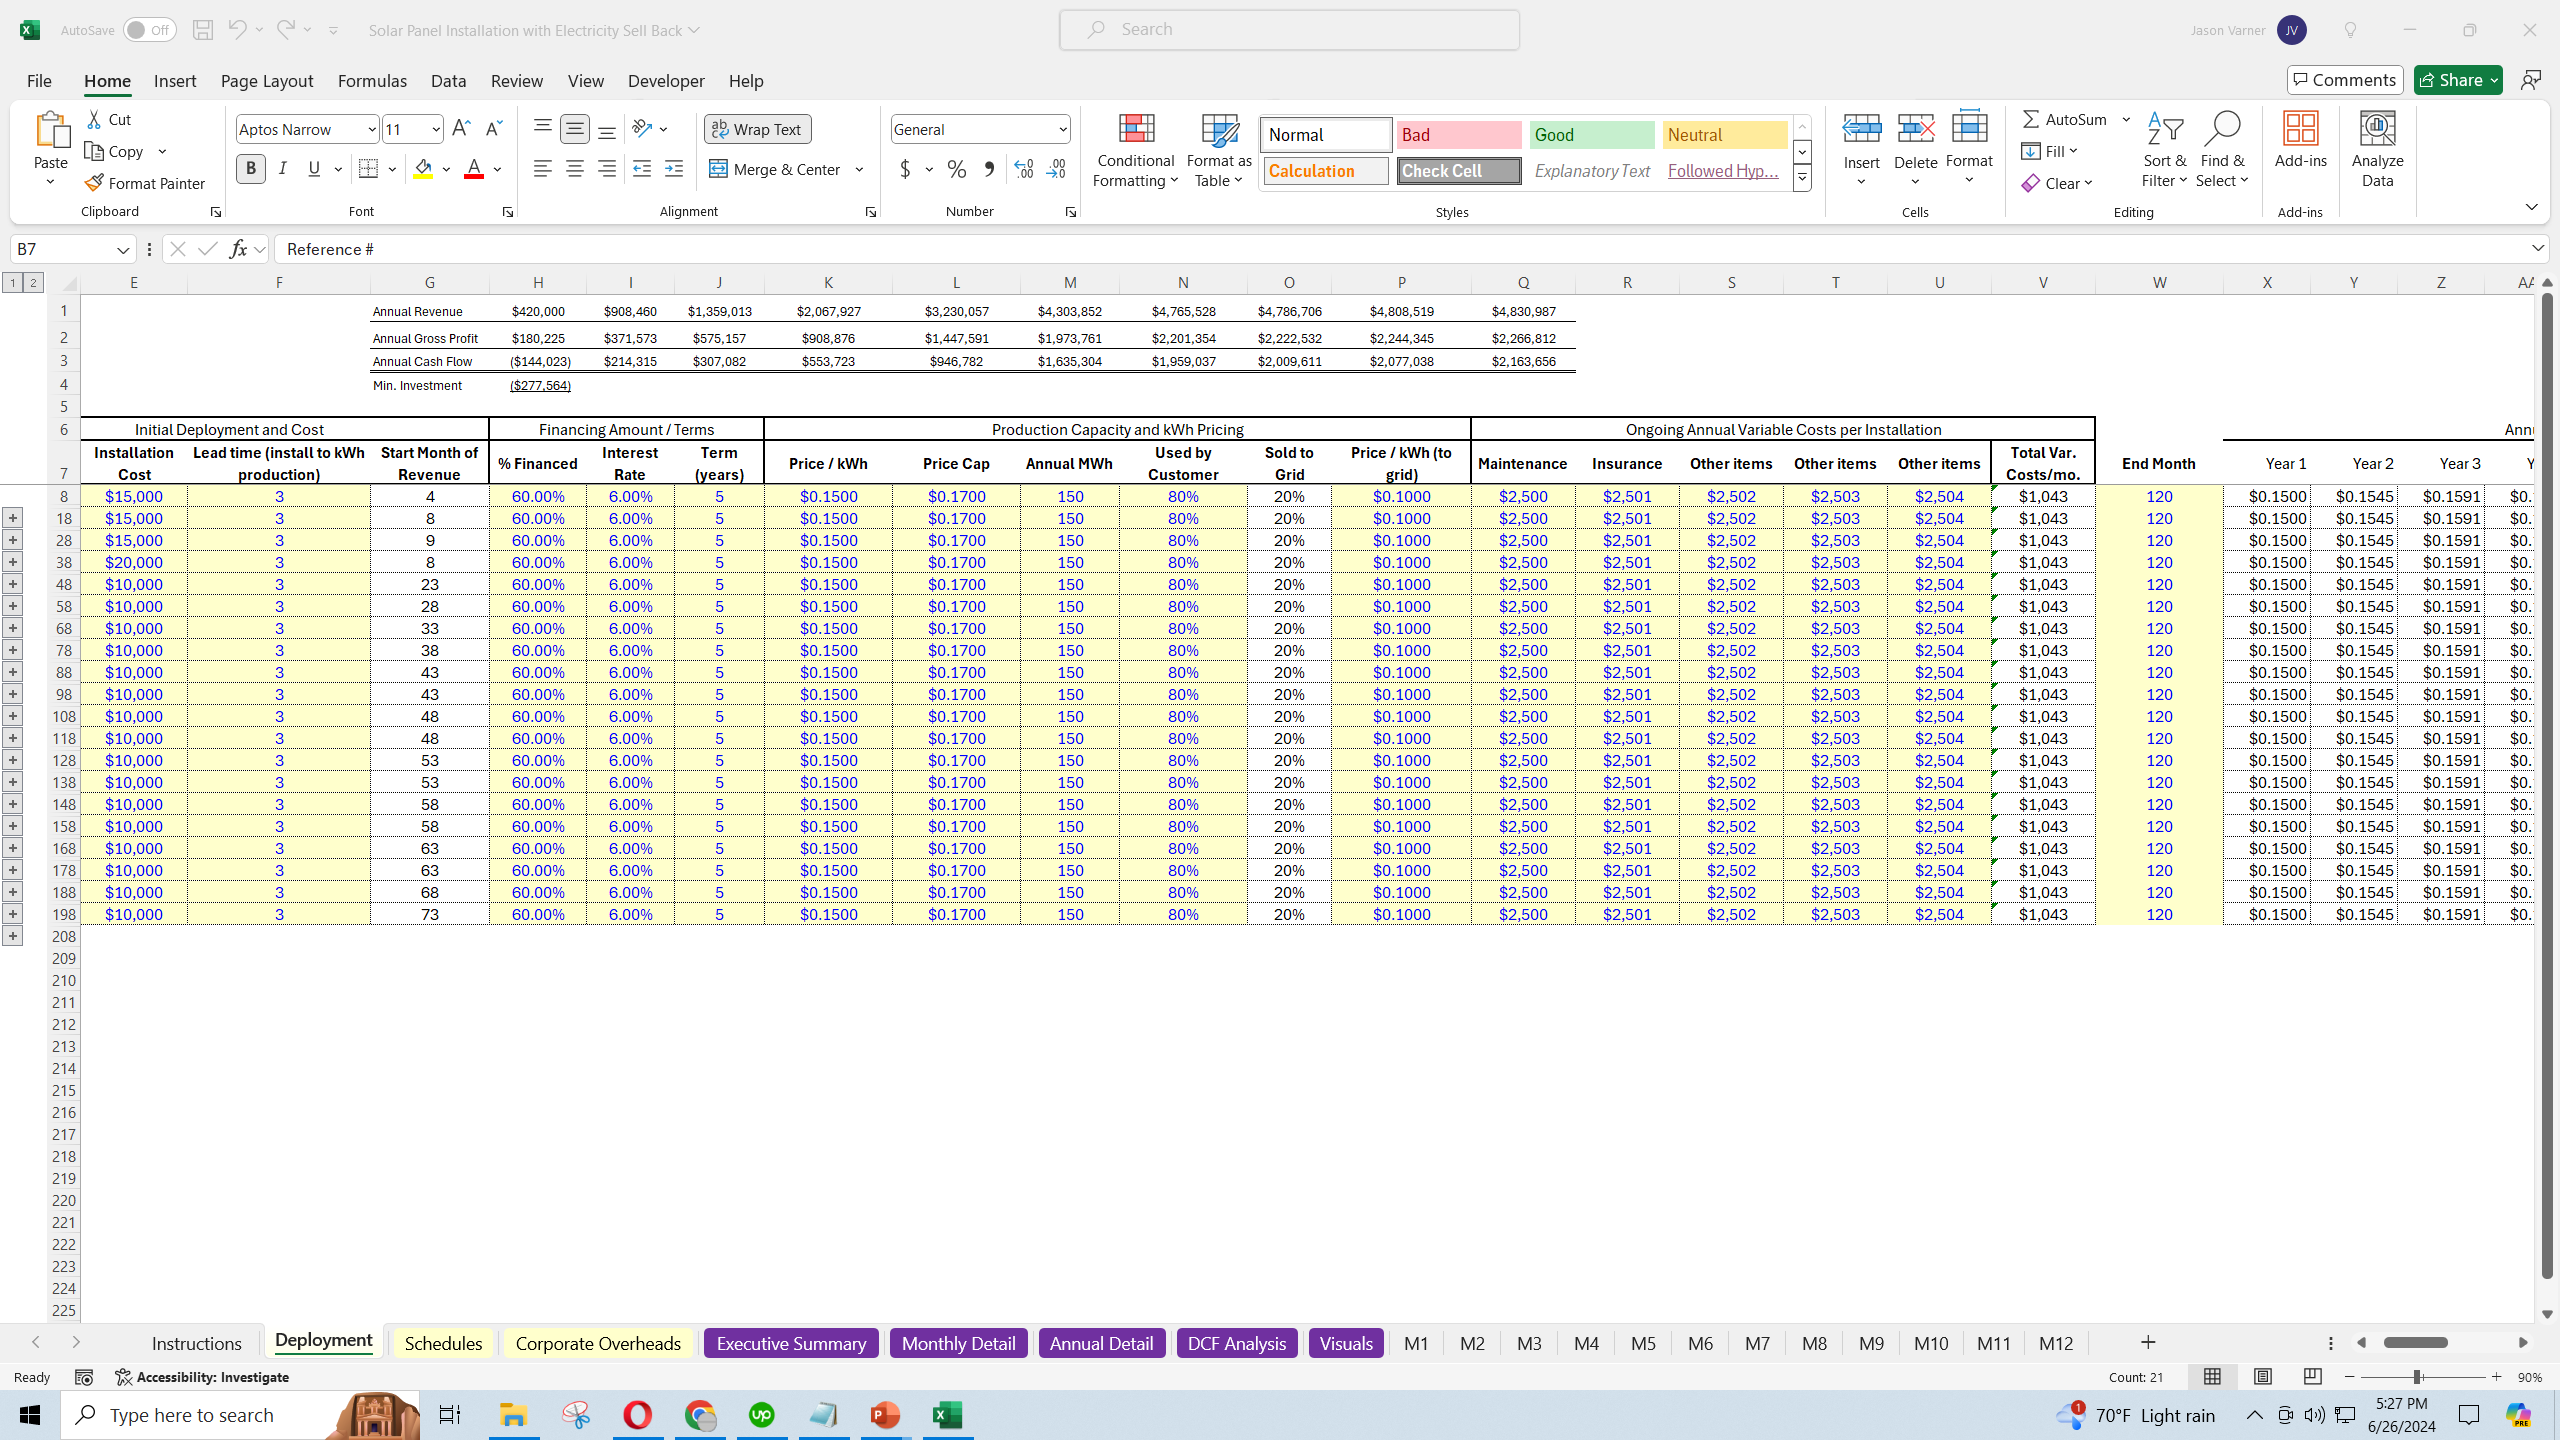Apply Underline formatting
Image resolution: width=2560 pixels, height=1440 pixels.
314,169
